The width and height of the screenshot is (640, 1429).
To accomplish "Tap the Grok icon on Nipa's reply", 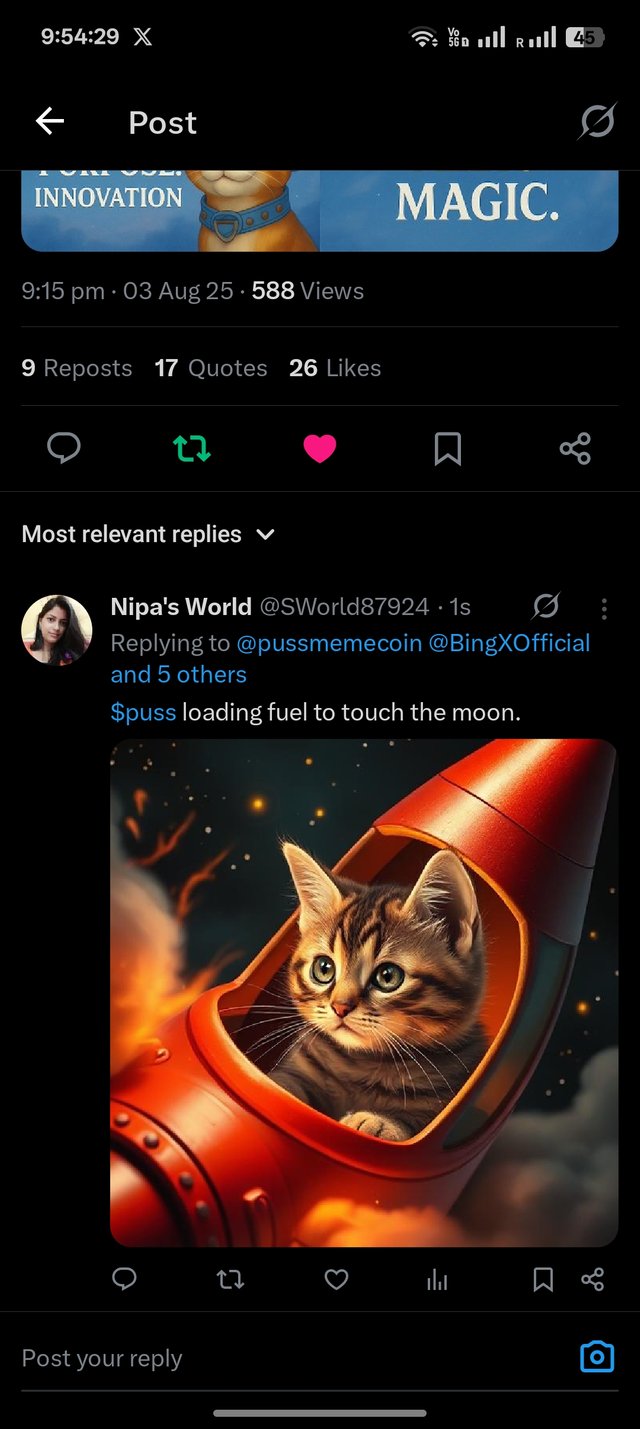I will point(546,606).
